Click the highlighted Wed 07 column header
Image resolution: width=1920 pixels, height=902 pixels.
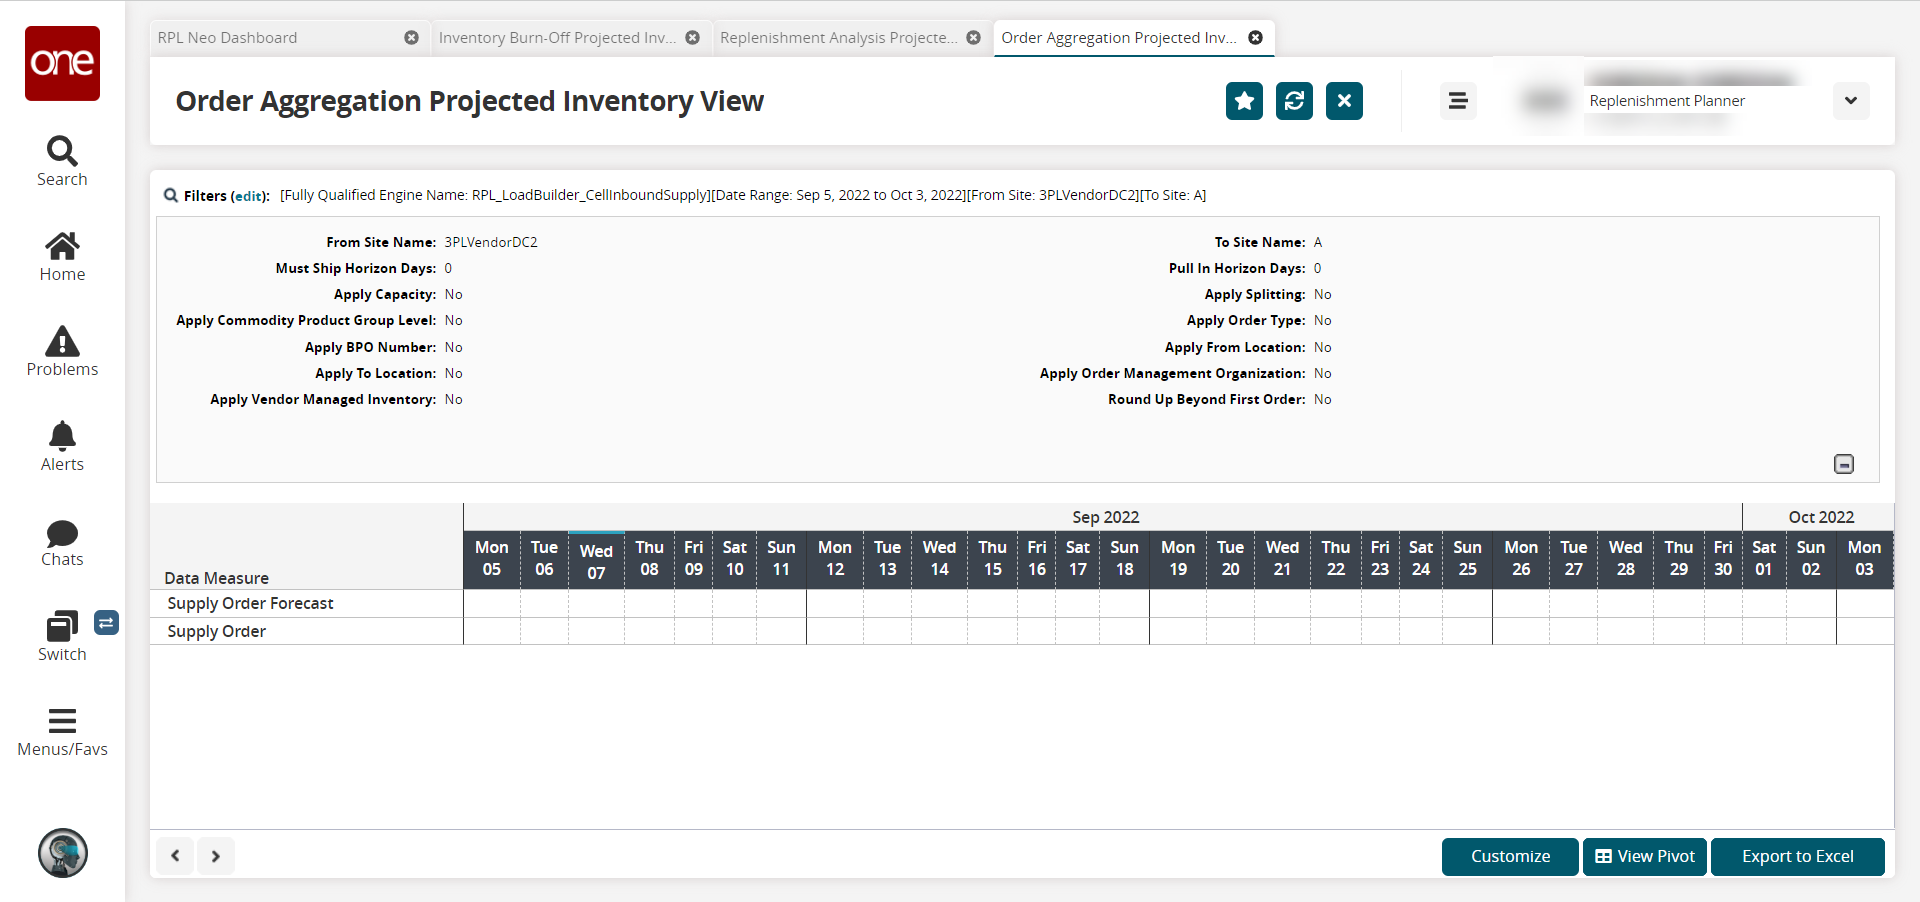(596, 560)
